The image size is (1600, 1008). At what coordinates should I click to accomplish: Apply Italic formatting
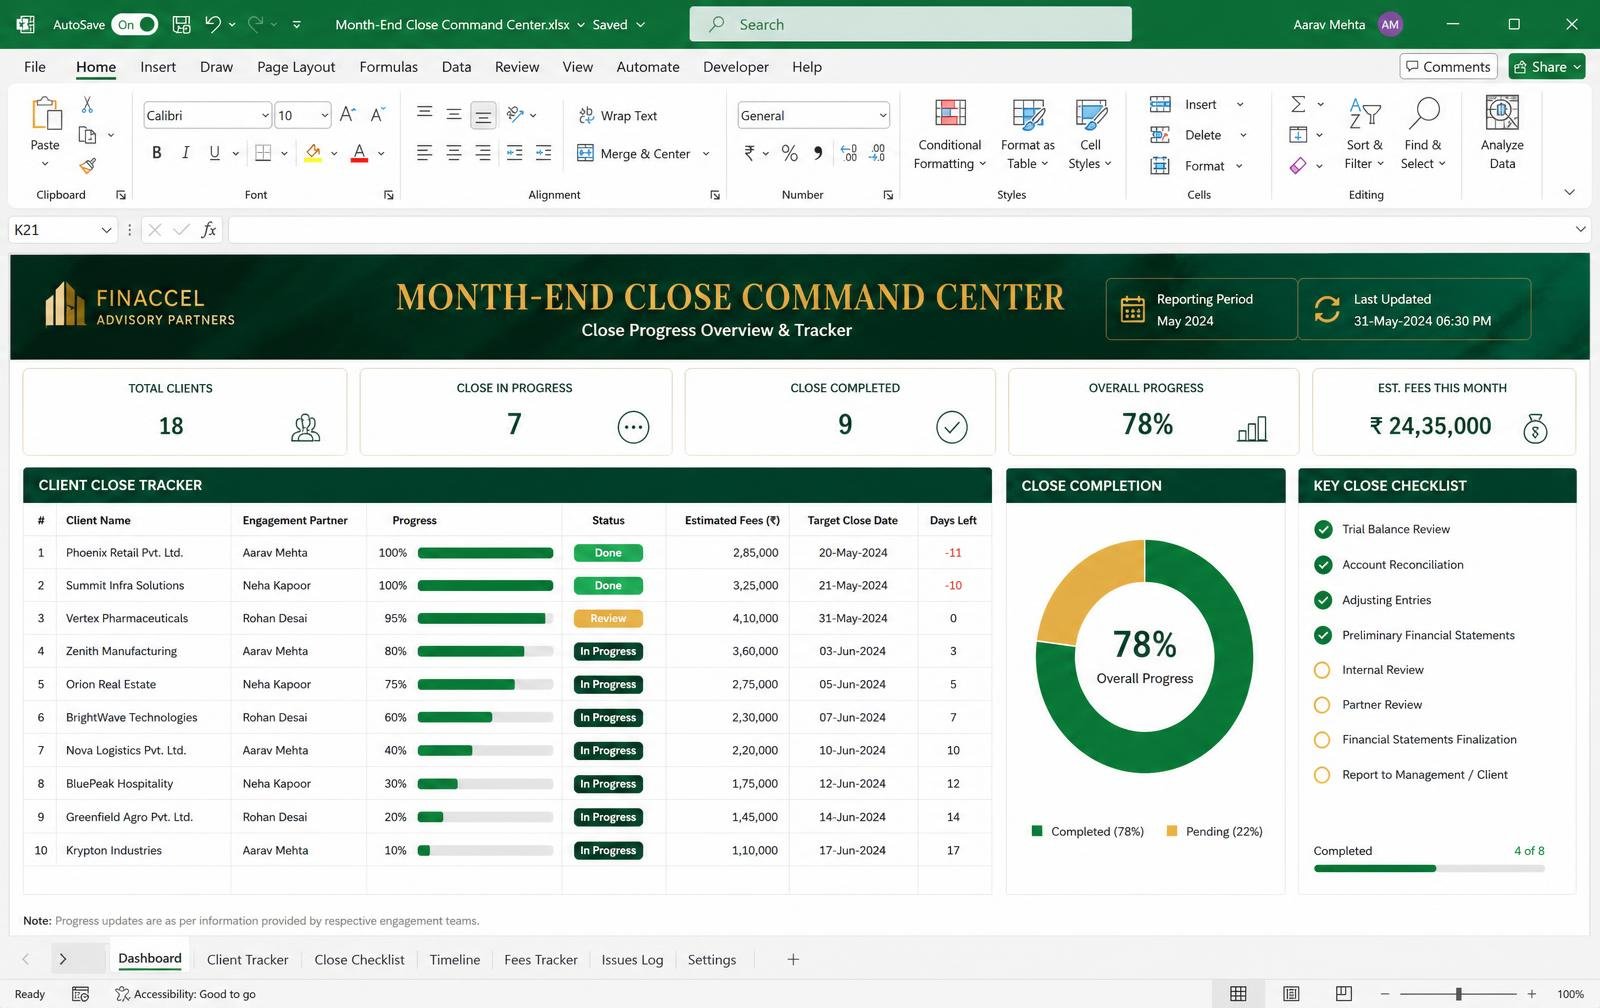(185, 153)
